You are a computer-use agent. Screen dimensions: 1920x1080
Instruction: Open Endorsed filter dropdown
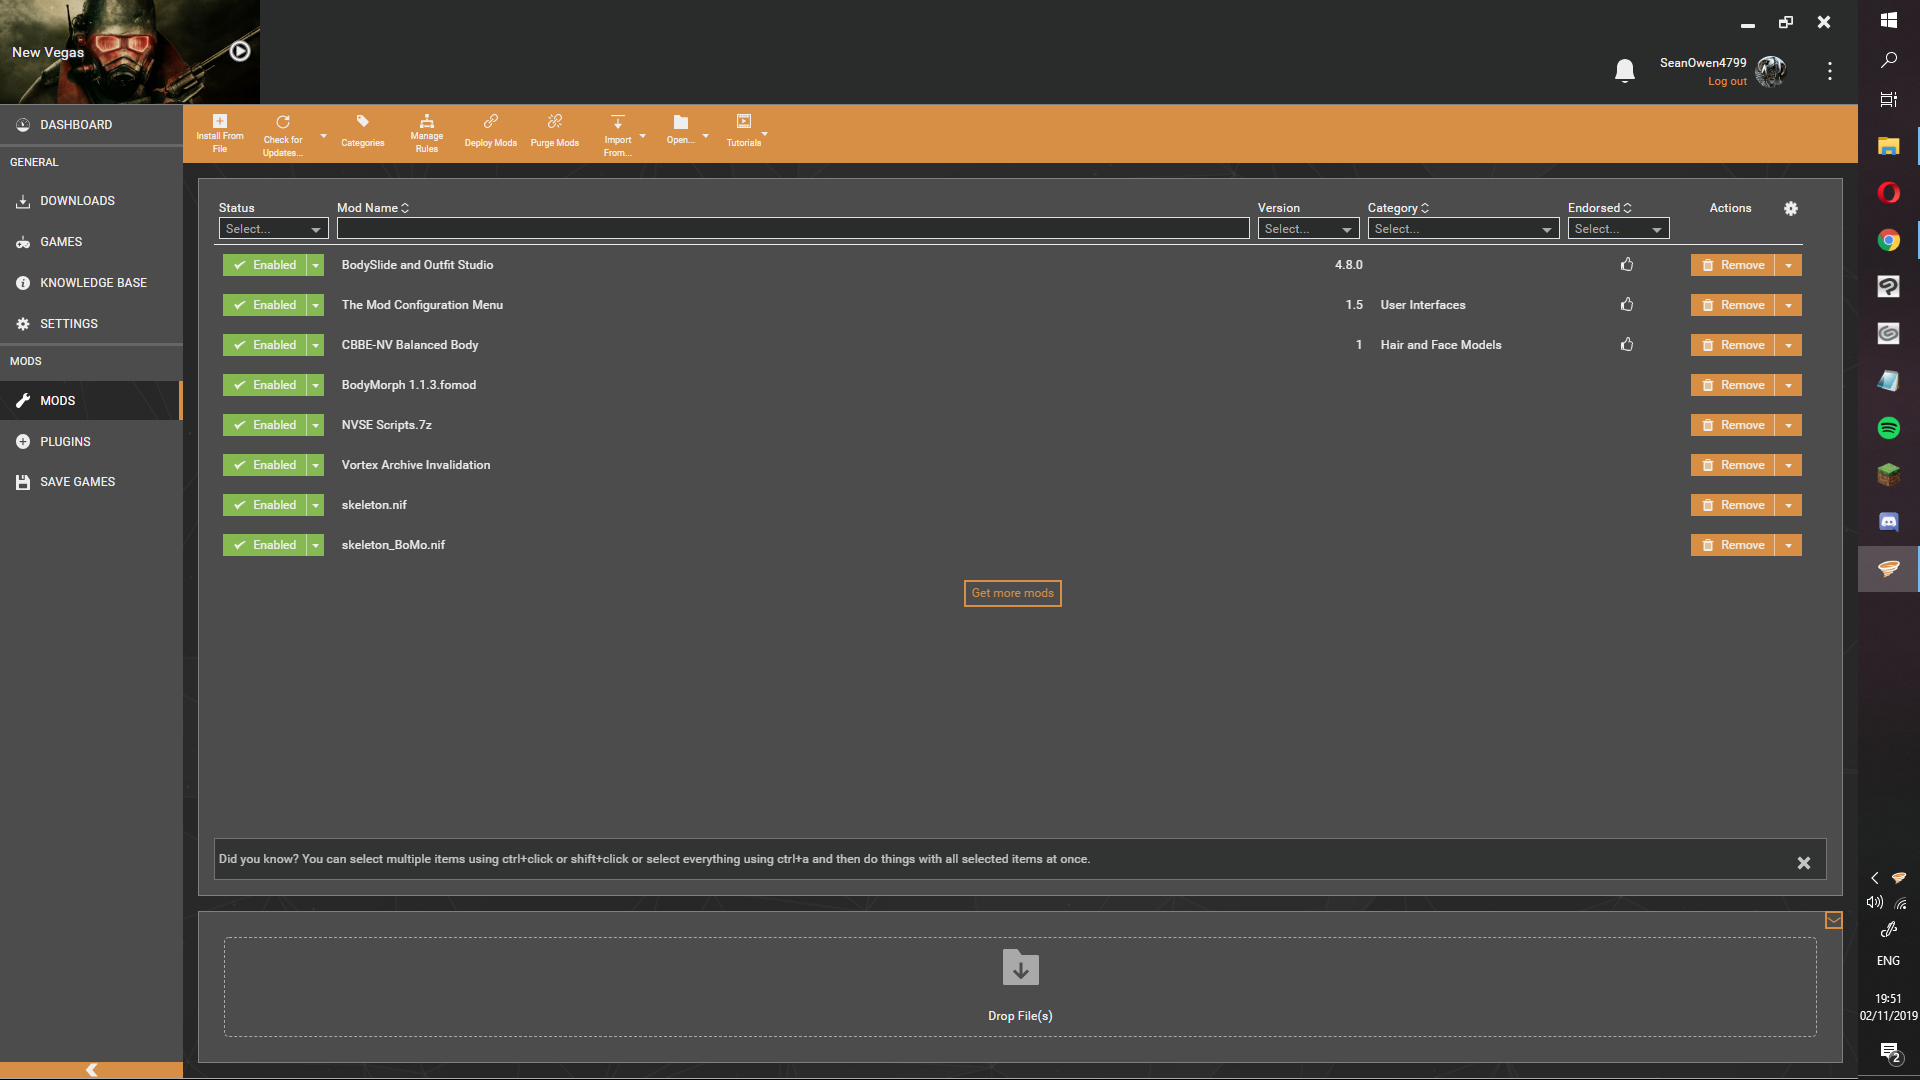[x=1618, y=229]
